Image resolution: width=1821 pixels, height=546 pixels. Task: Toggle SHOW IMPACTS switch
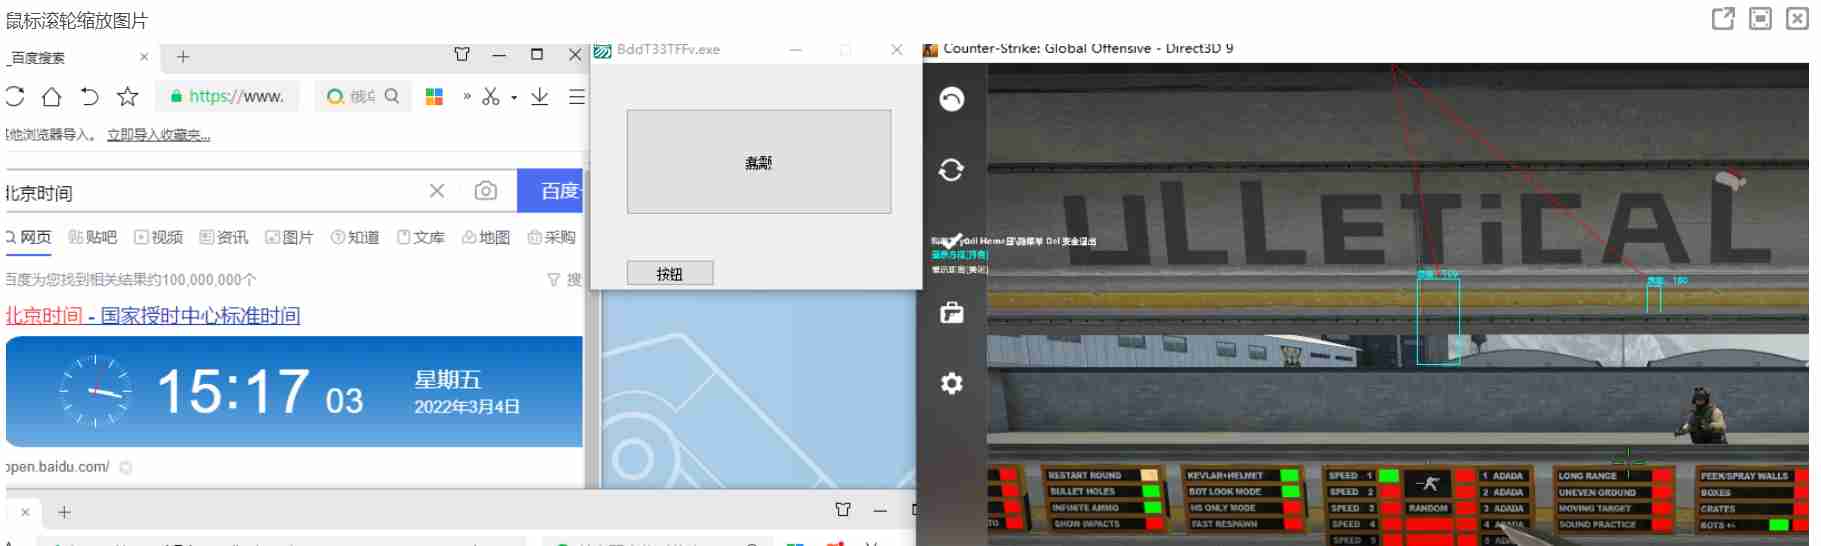pos(1154,523)
